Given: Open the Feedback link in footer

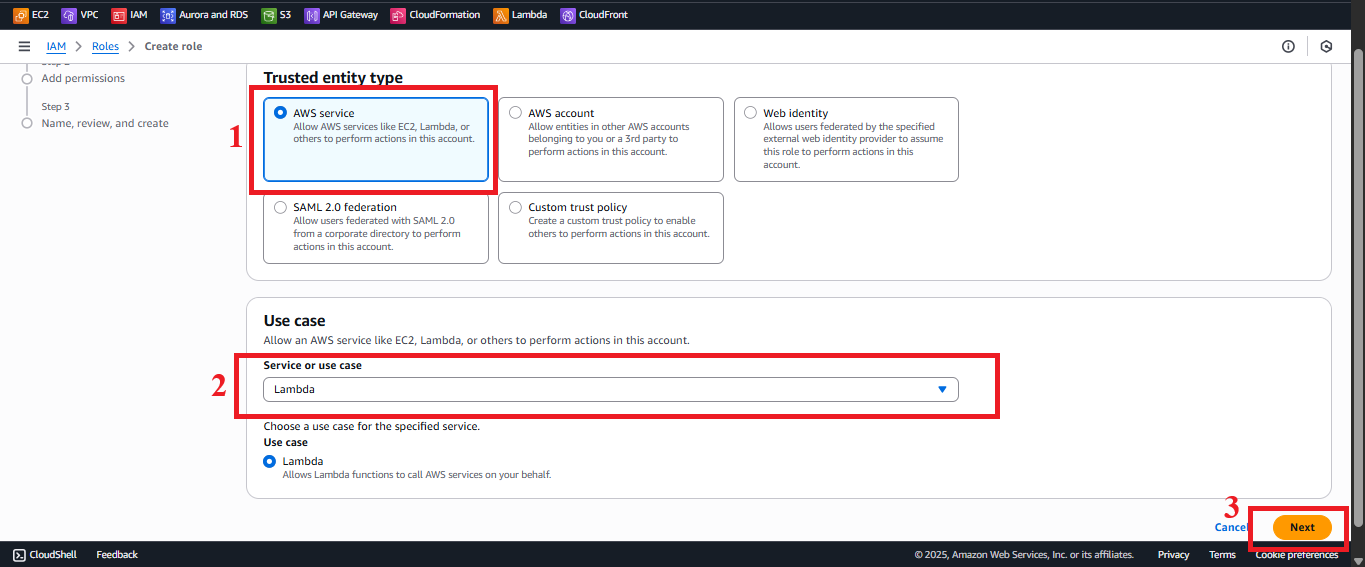Looking at the screenshot, I should [x=117, y=554].
